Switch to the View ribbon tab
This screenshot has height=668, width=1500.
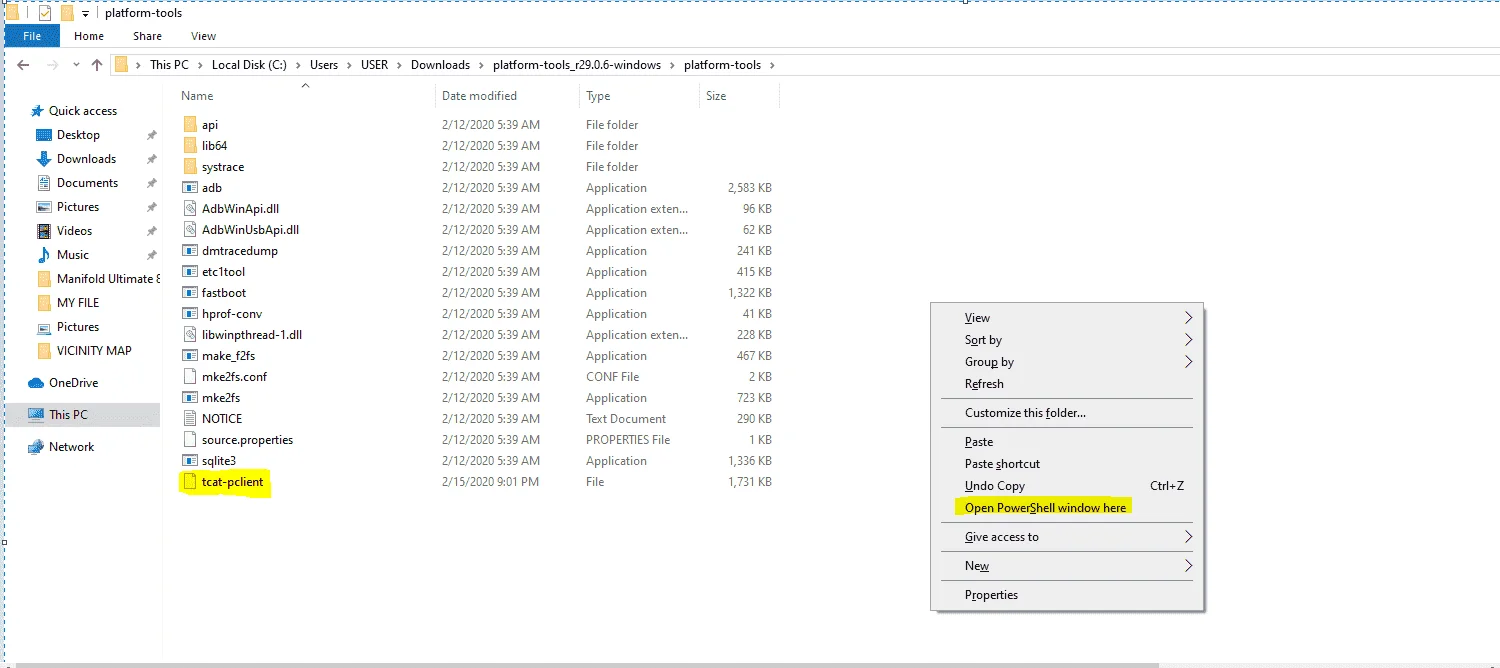click(203, 36)
